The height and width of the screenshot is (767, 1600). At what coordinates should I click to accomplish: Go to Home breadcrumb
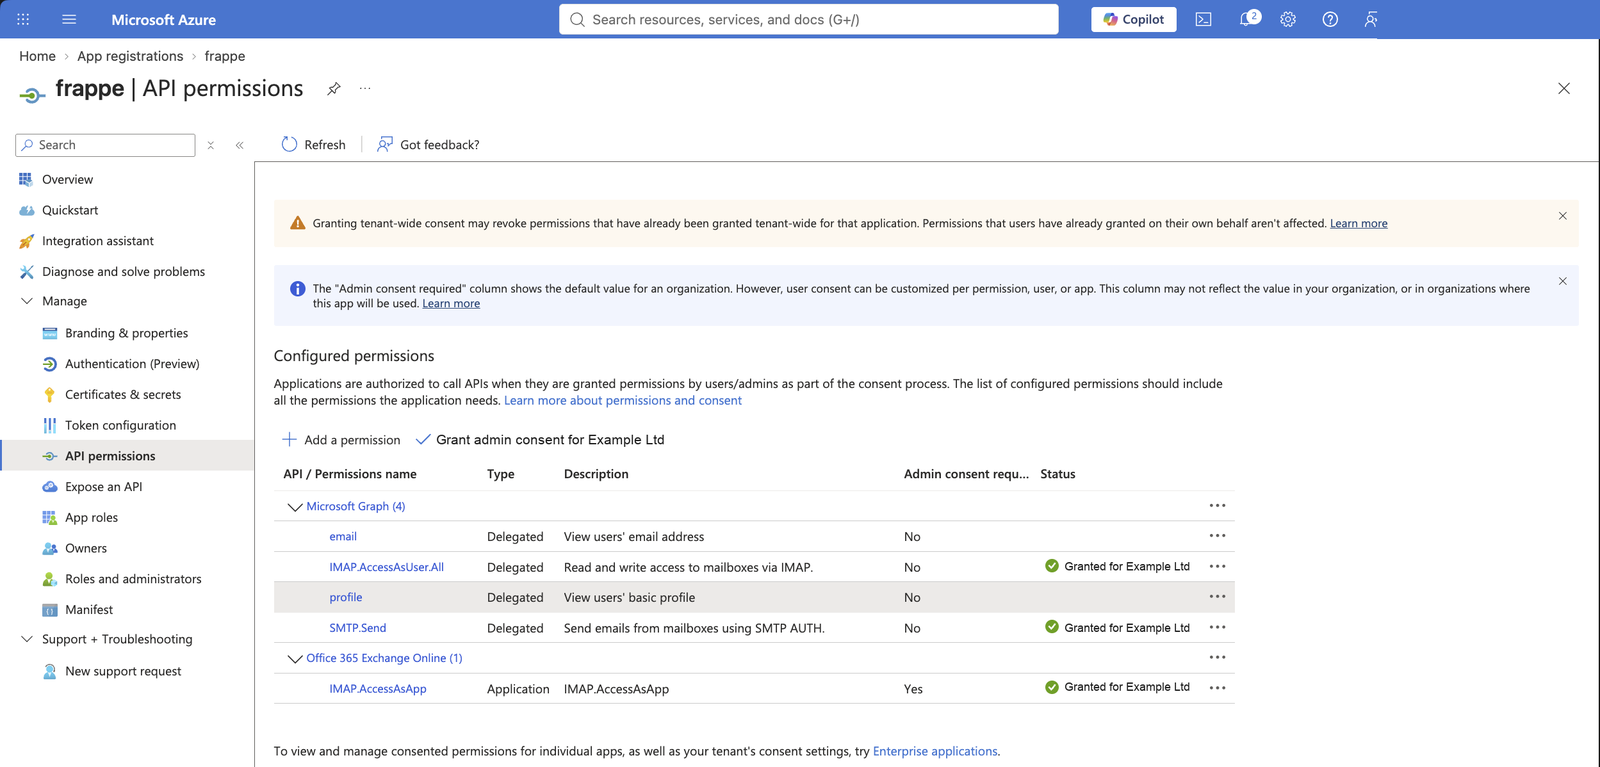[37, 56]
